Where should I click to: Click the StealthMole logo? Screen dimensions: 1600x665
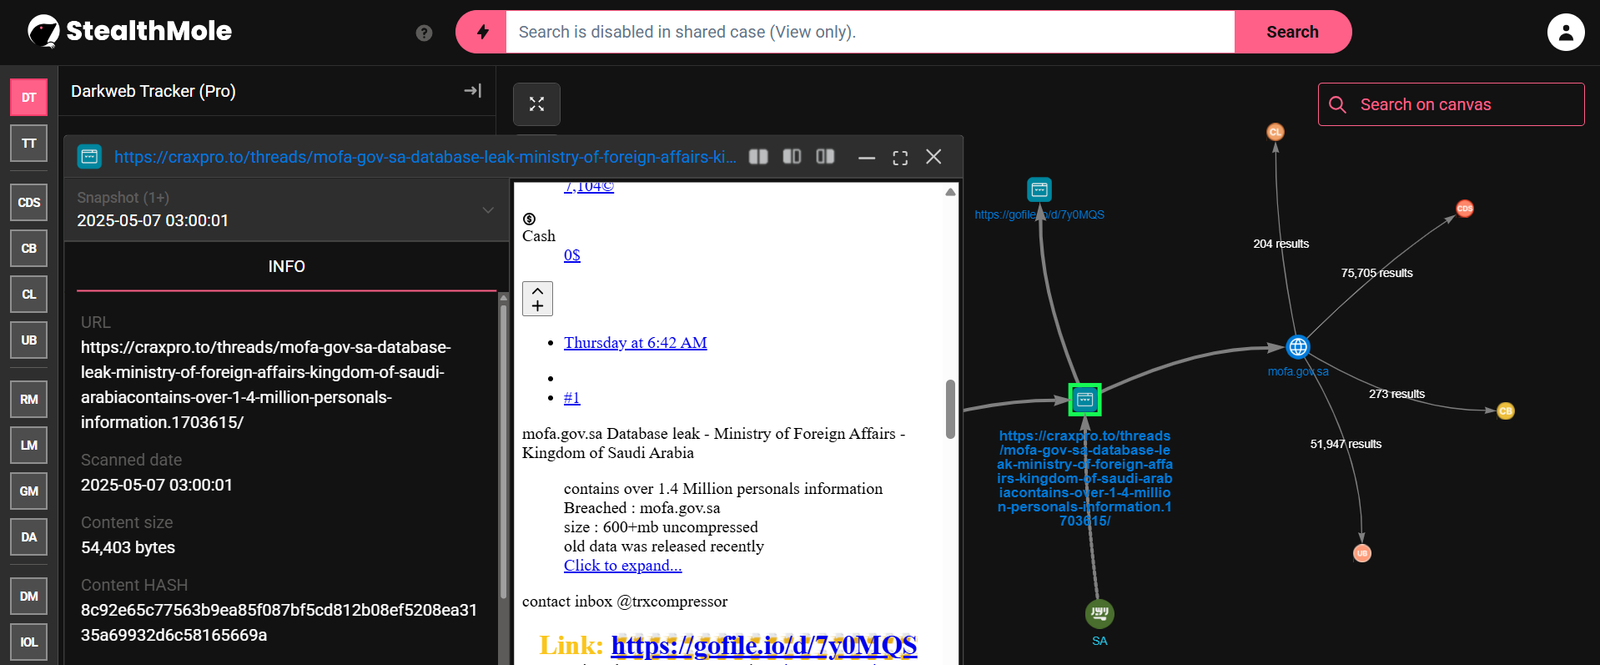pos(129,32)
